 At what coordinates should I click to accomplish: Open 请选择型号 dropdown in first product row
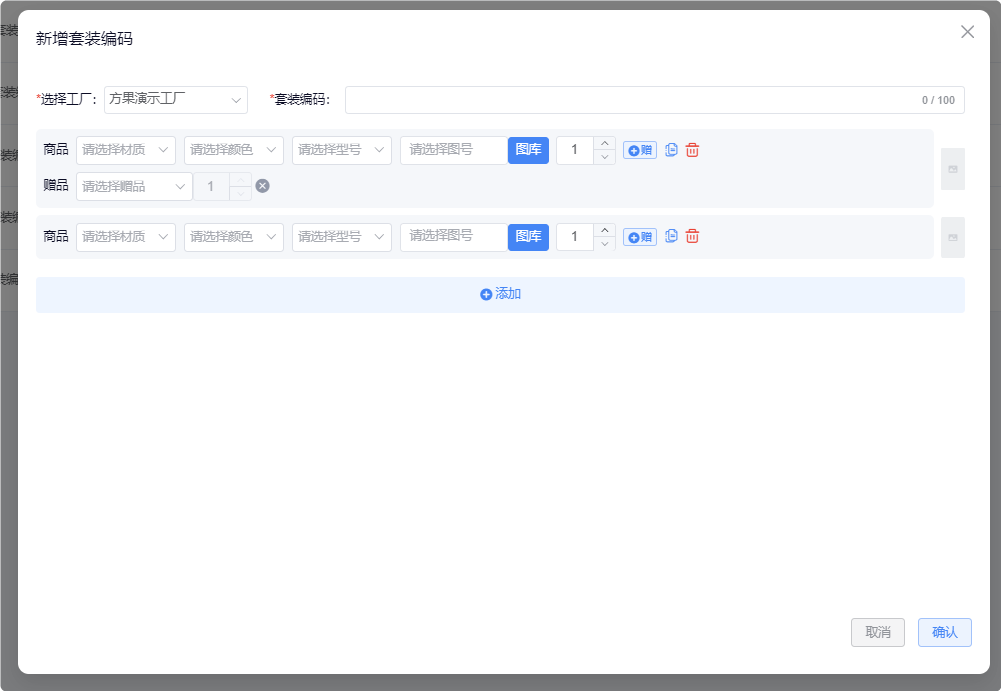coord(342,150)
